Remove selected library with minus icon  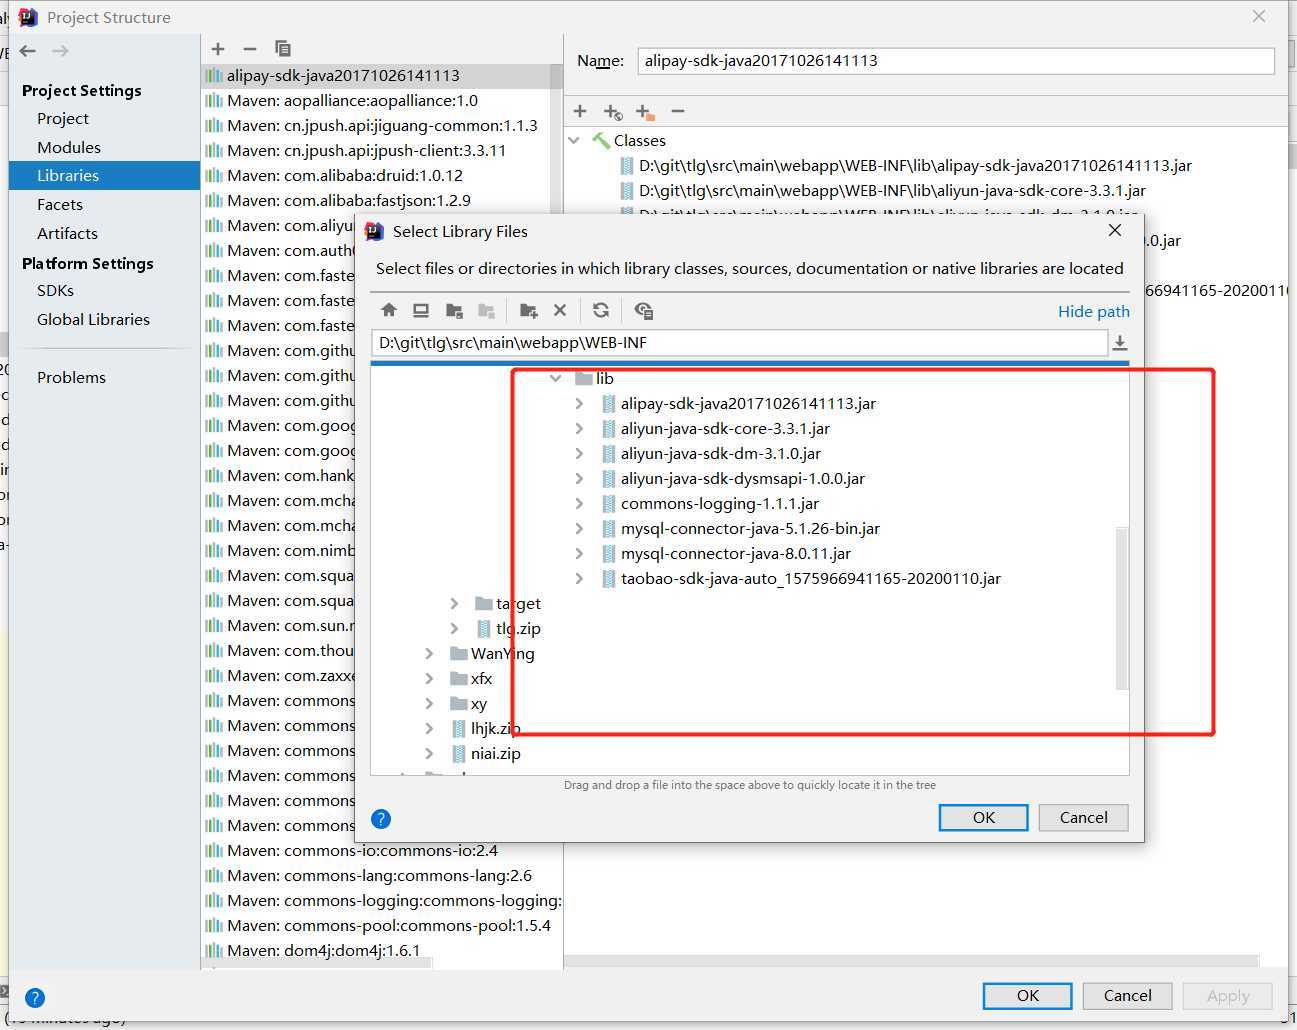coord(250,48)
